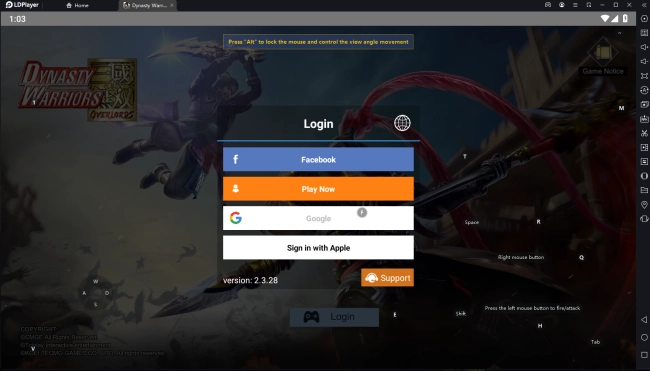This screenshot has height=371, width=650.
Task: Click the gamepad Login button at bottom
Action: [334, 317]
